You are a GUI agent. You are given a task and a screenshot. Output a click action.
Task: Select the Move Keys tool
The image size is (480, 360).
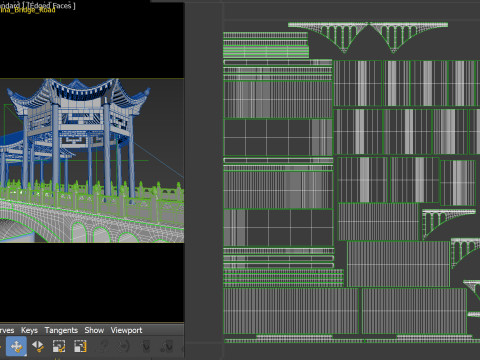[17, 346]
